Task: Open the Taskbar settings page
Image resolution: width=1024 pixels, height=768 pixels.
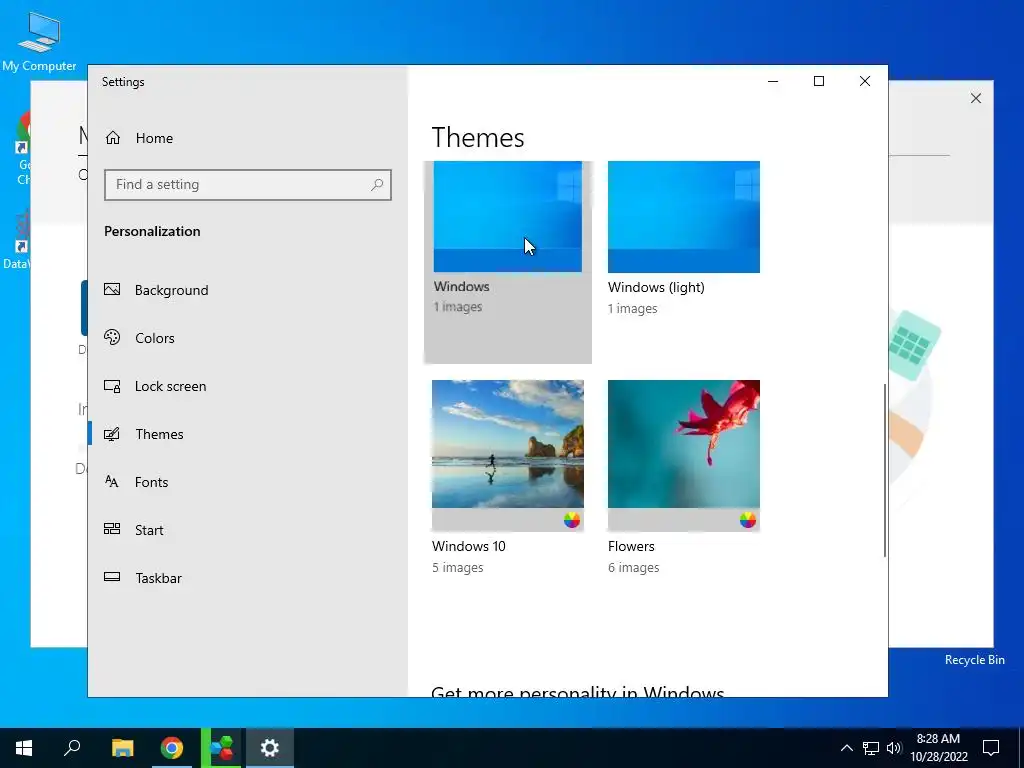Action: click(x=158, y=578)
